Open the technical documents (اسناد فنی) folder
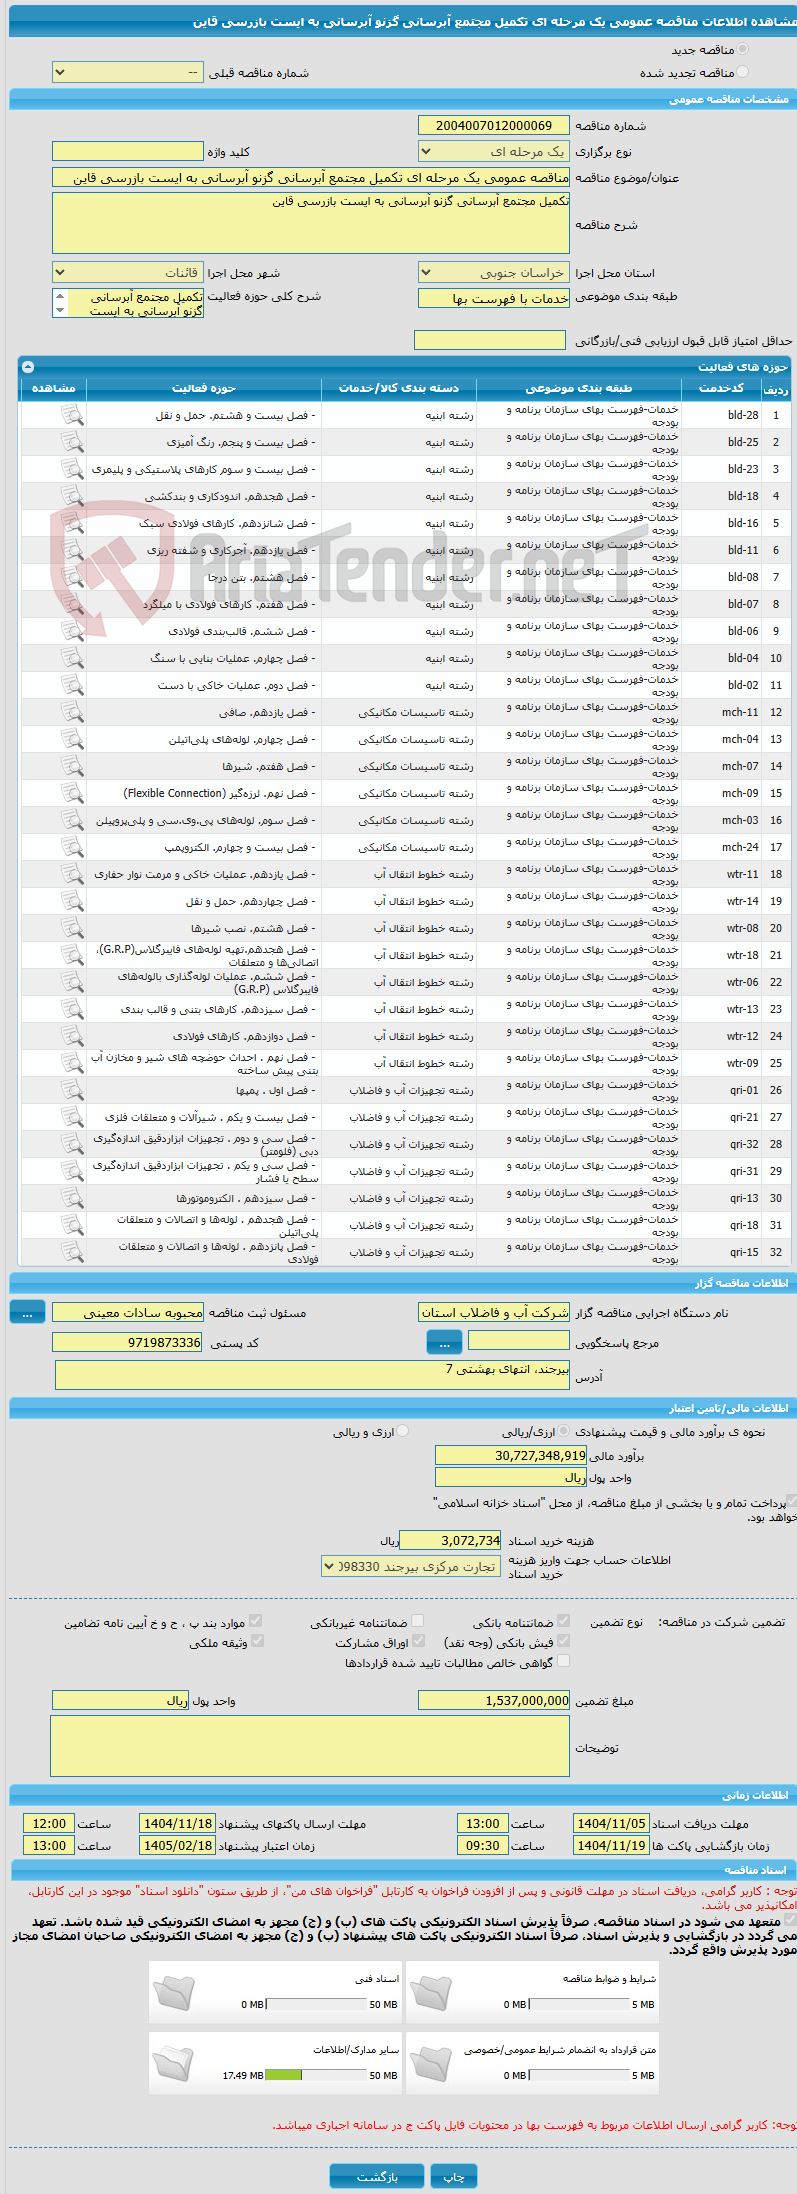The height and width of the screenshot is (2194, 797). point(173,1992)
